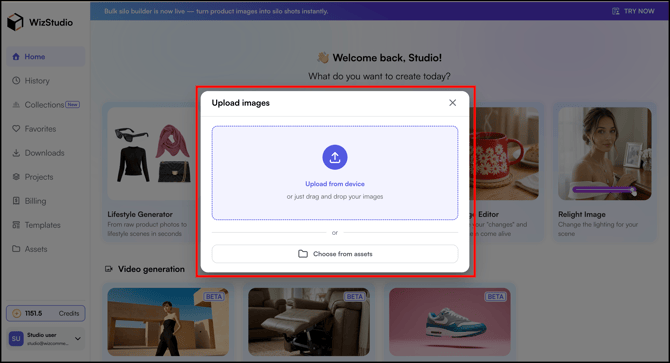Click the circular upload arrow icon
670x363 pixels.
[335, 157]
